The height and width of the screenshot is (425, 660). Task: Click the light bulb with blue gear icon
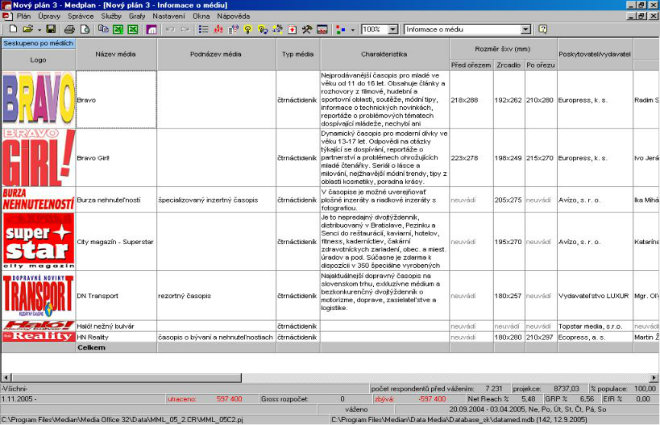[x=263, y=29]
